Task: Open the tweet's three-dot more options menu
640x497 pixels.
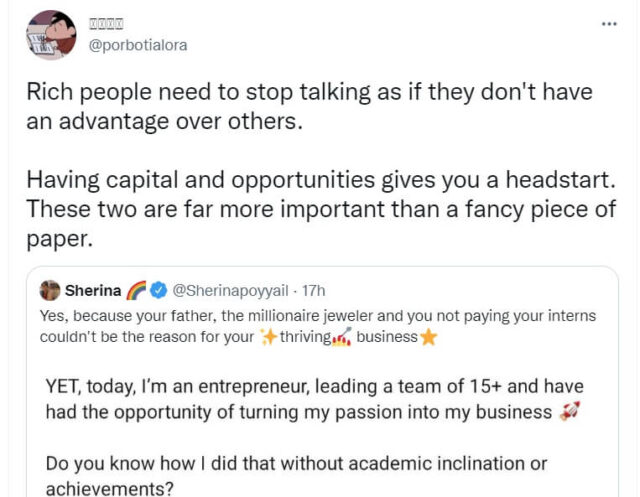Action: click(608, 23)
